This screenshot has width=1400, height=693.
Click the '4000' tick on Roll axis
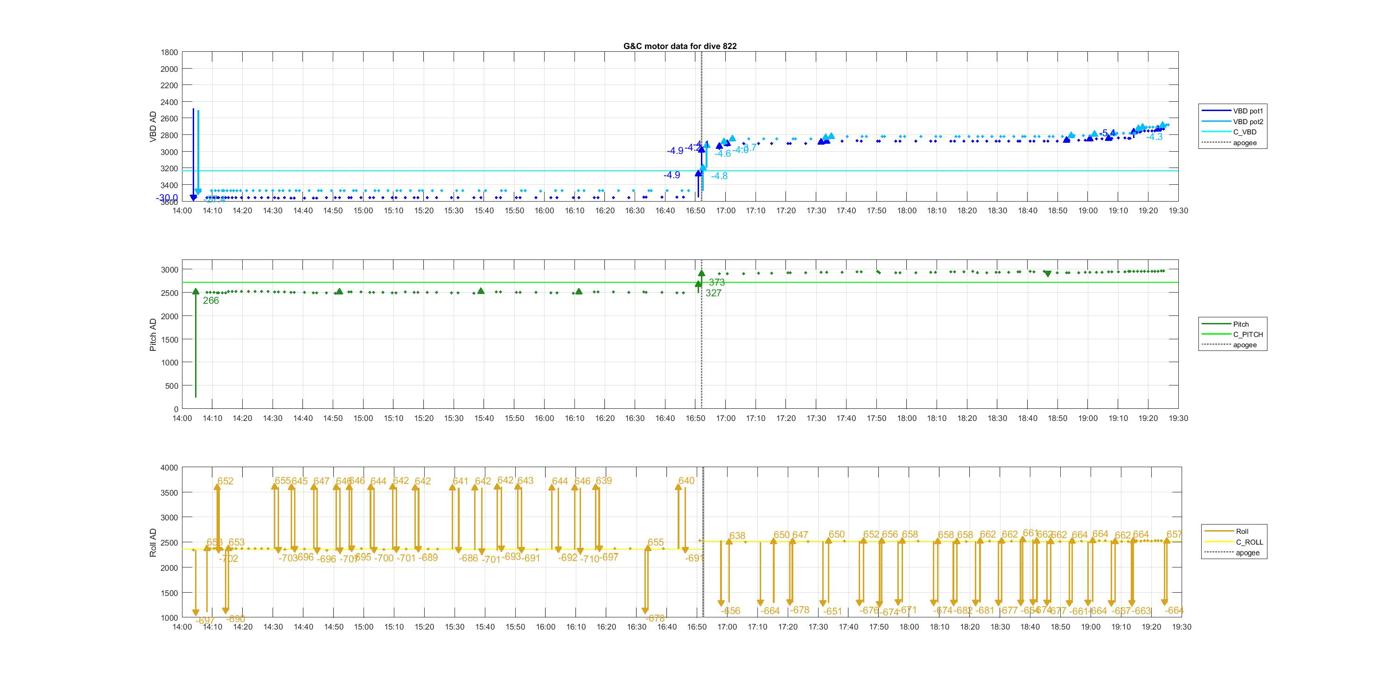tap(169, 467)
